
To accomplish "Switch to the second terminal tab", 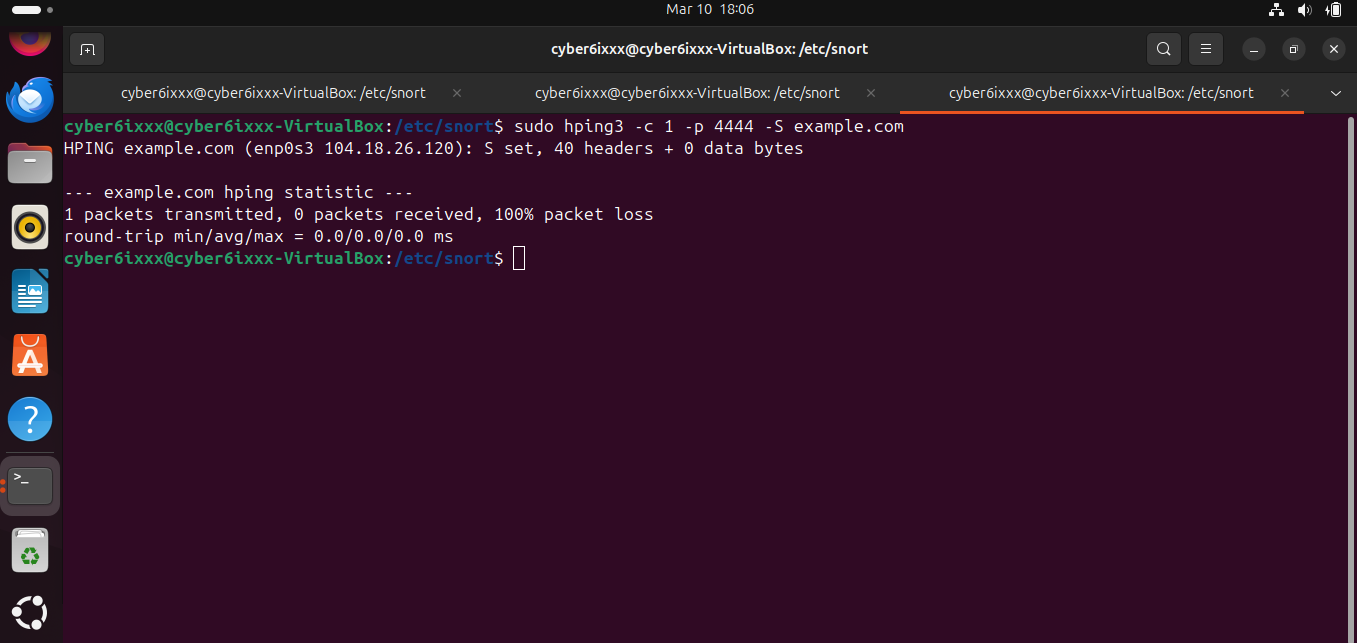I will coord(687,93).
